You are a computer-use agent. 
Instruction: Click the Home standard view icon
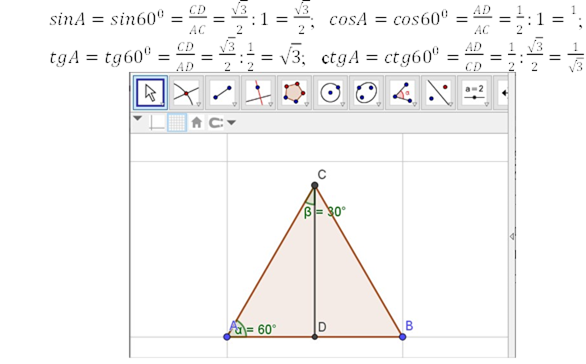point(197,122)
